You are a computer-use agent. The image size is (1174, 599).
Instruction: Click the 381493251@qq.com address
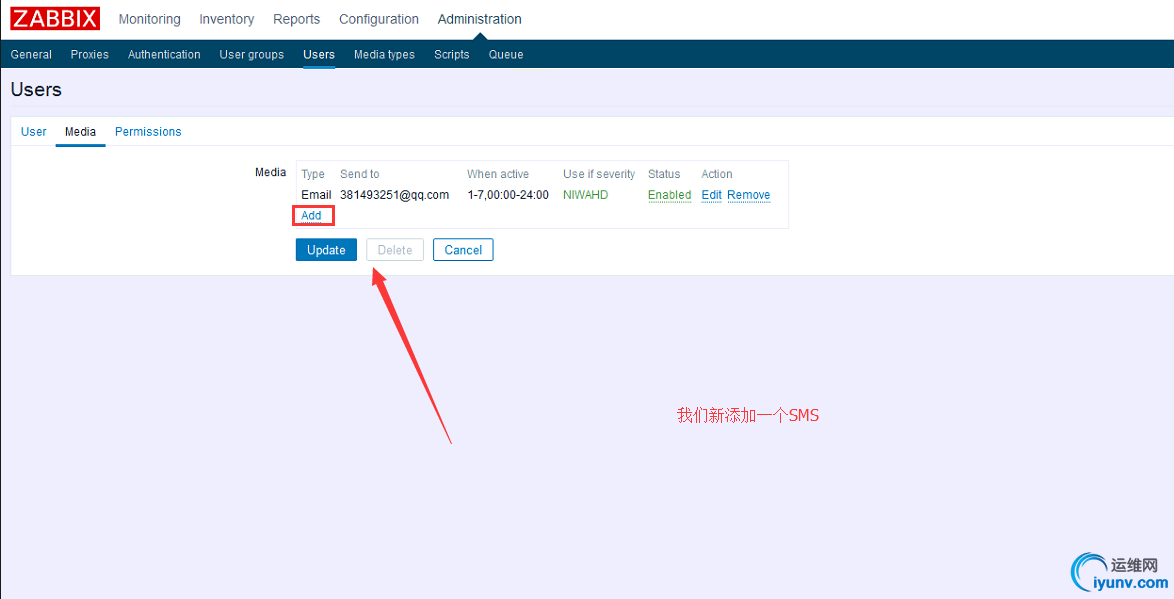pyautogui.click(x=395, y=195)
